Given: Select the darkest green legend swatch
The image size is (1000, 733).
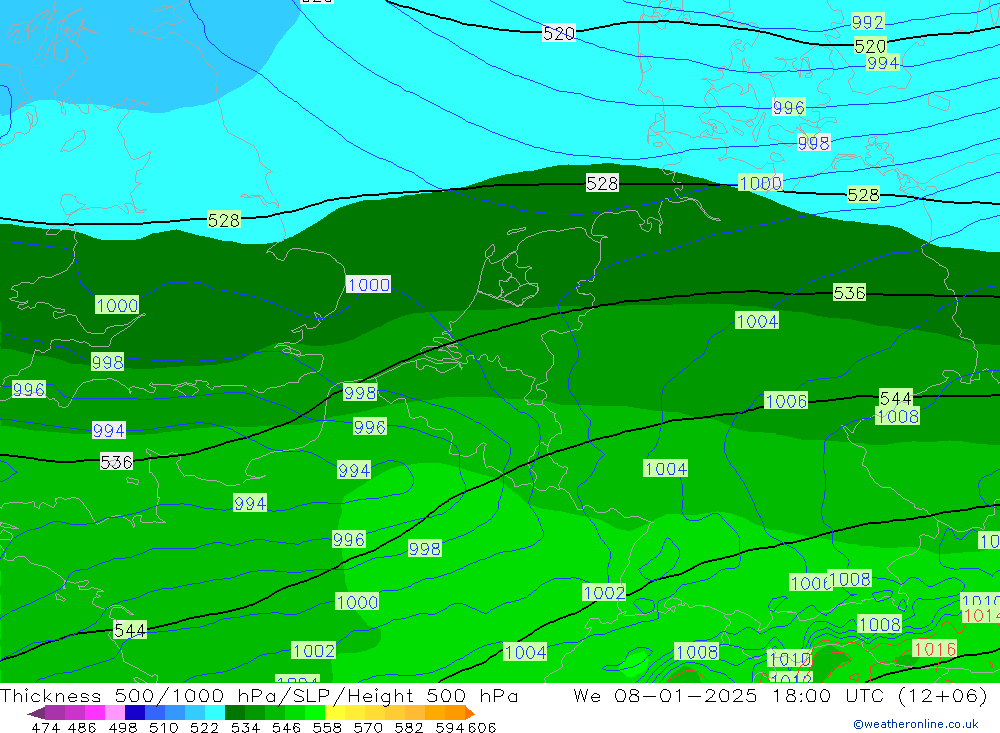Looking at the screenshot, I should pyautogui.click(x=235, y=713).
